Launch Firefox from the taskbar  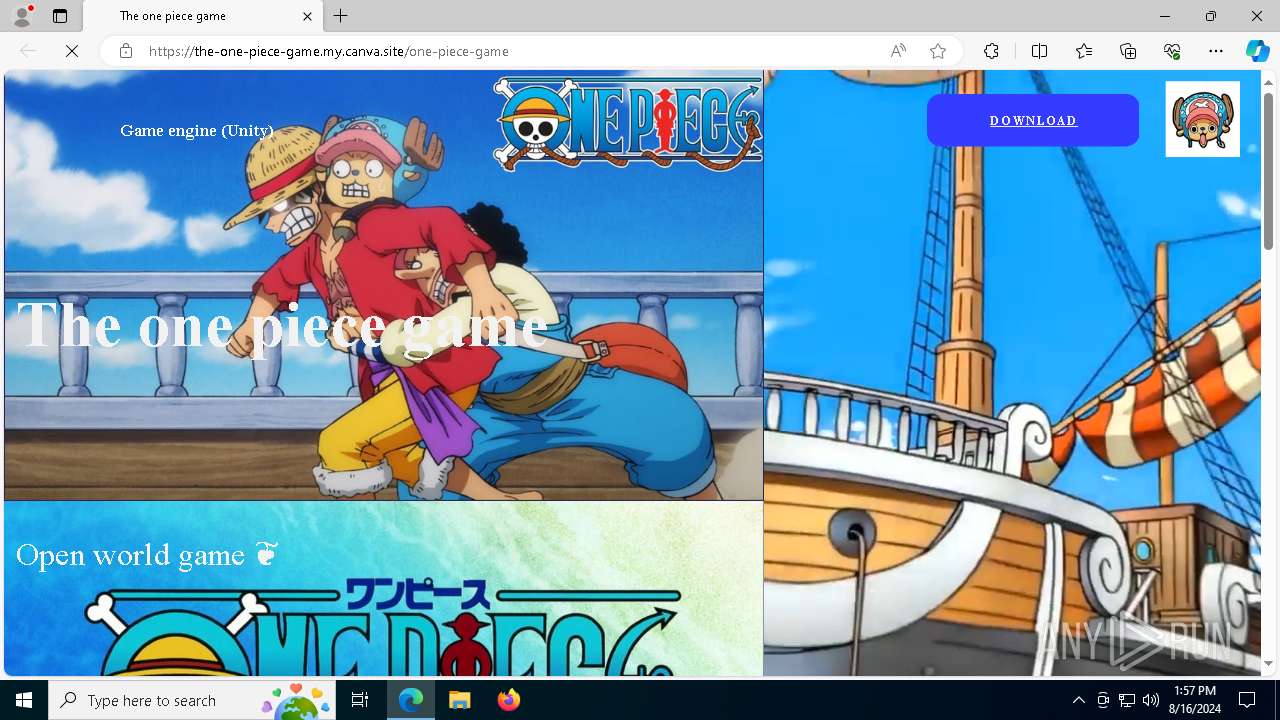[508, 700]
